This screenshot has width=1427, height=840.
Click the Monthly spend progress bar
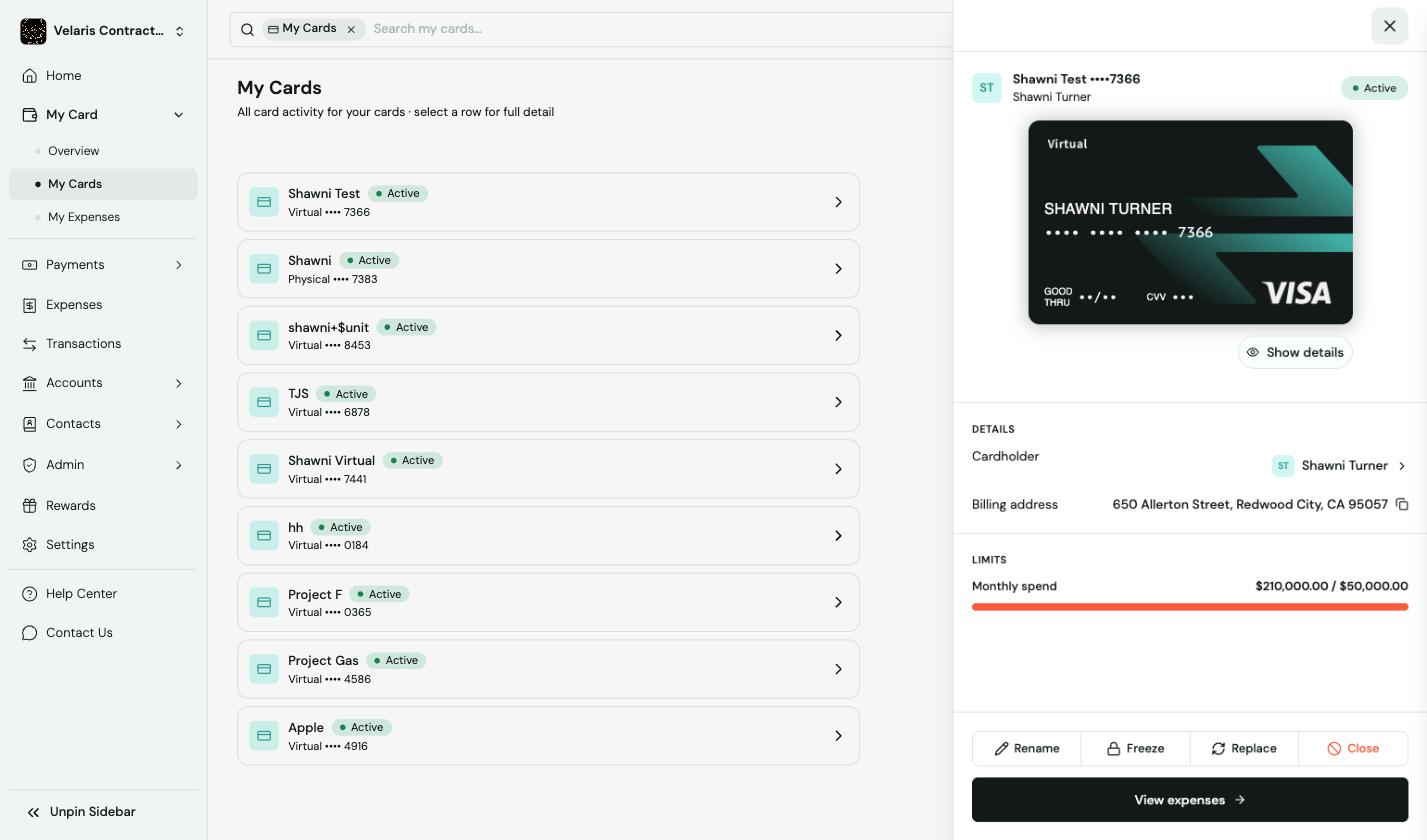click(x=1190, y=607)
